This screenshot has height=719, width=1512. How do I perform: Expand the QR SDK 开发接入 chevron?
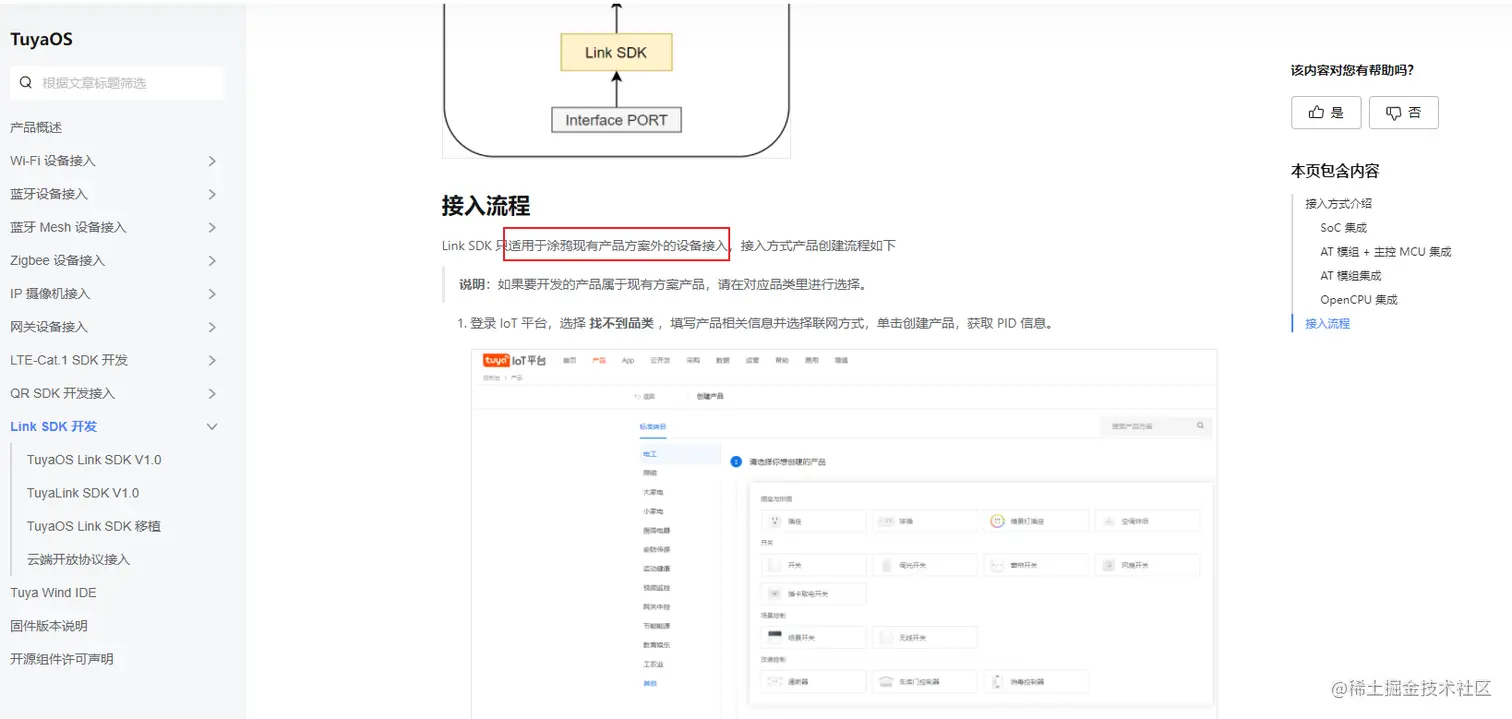[x=212, y=393]
